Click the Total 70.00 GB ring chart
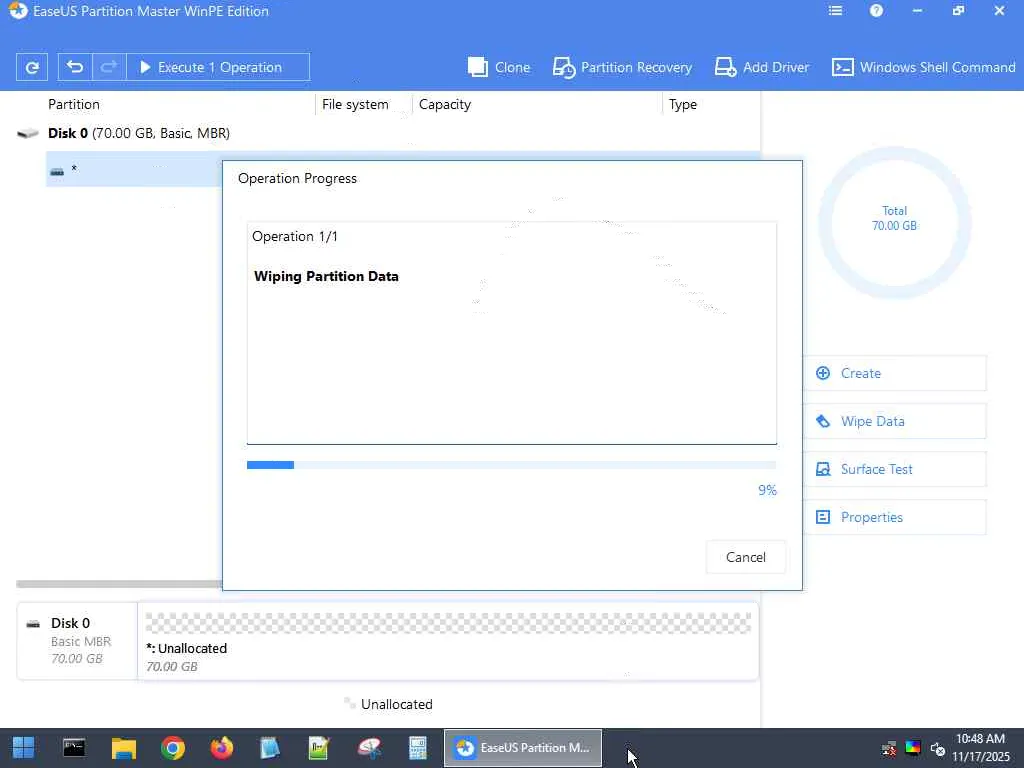Image resolution: width=1024 pixels, height=768 pixels. [895, 223]
